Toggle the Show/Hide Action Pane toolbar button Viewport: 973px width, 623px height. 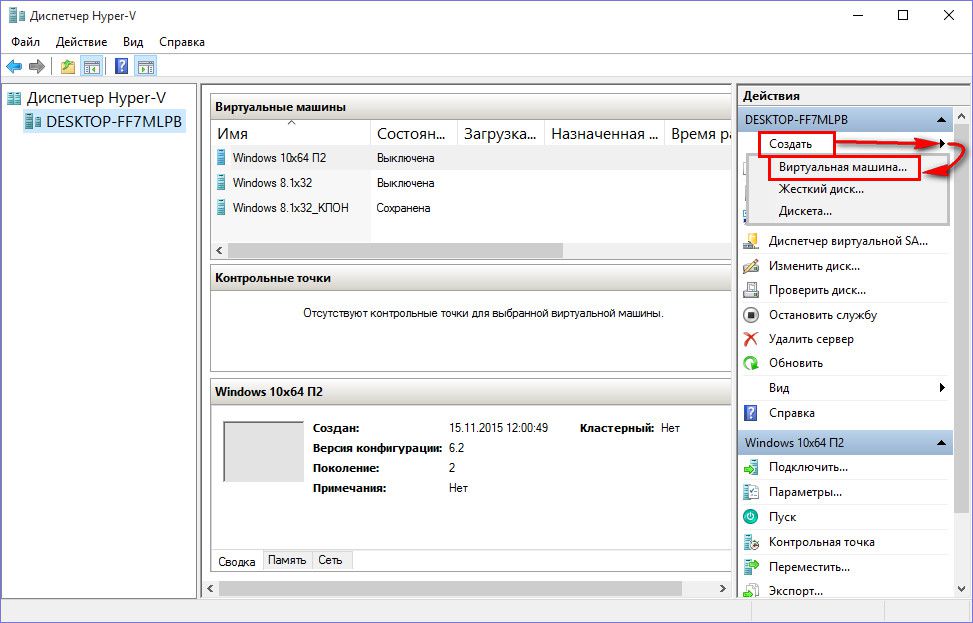(x=146, y=67)
